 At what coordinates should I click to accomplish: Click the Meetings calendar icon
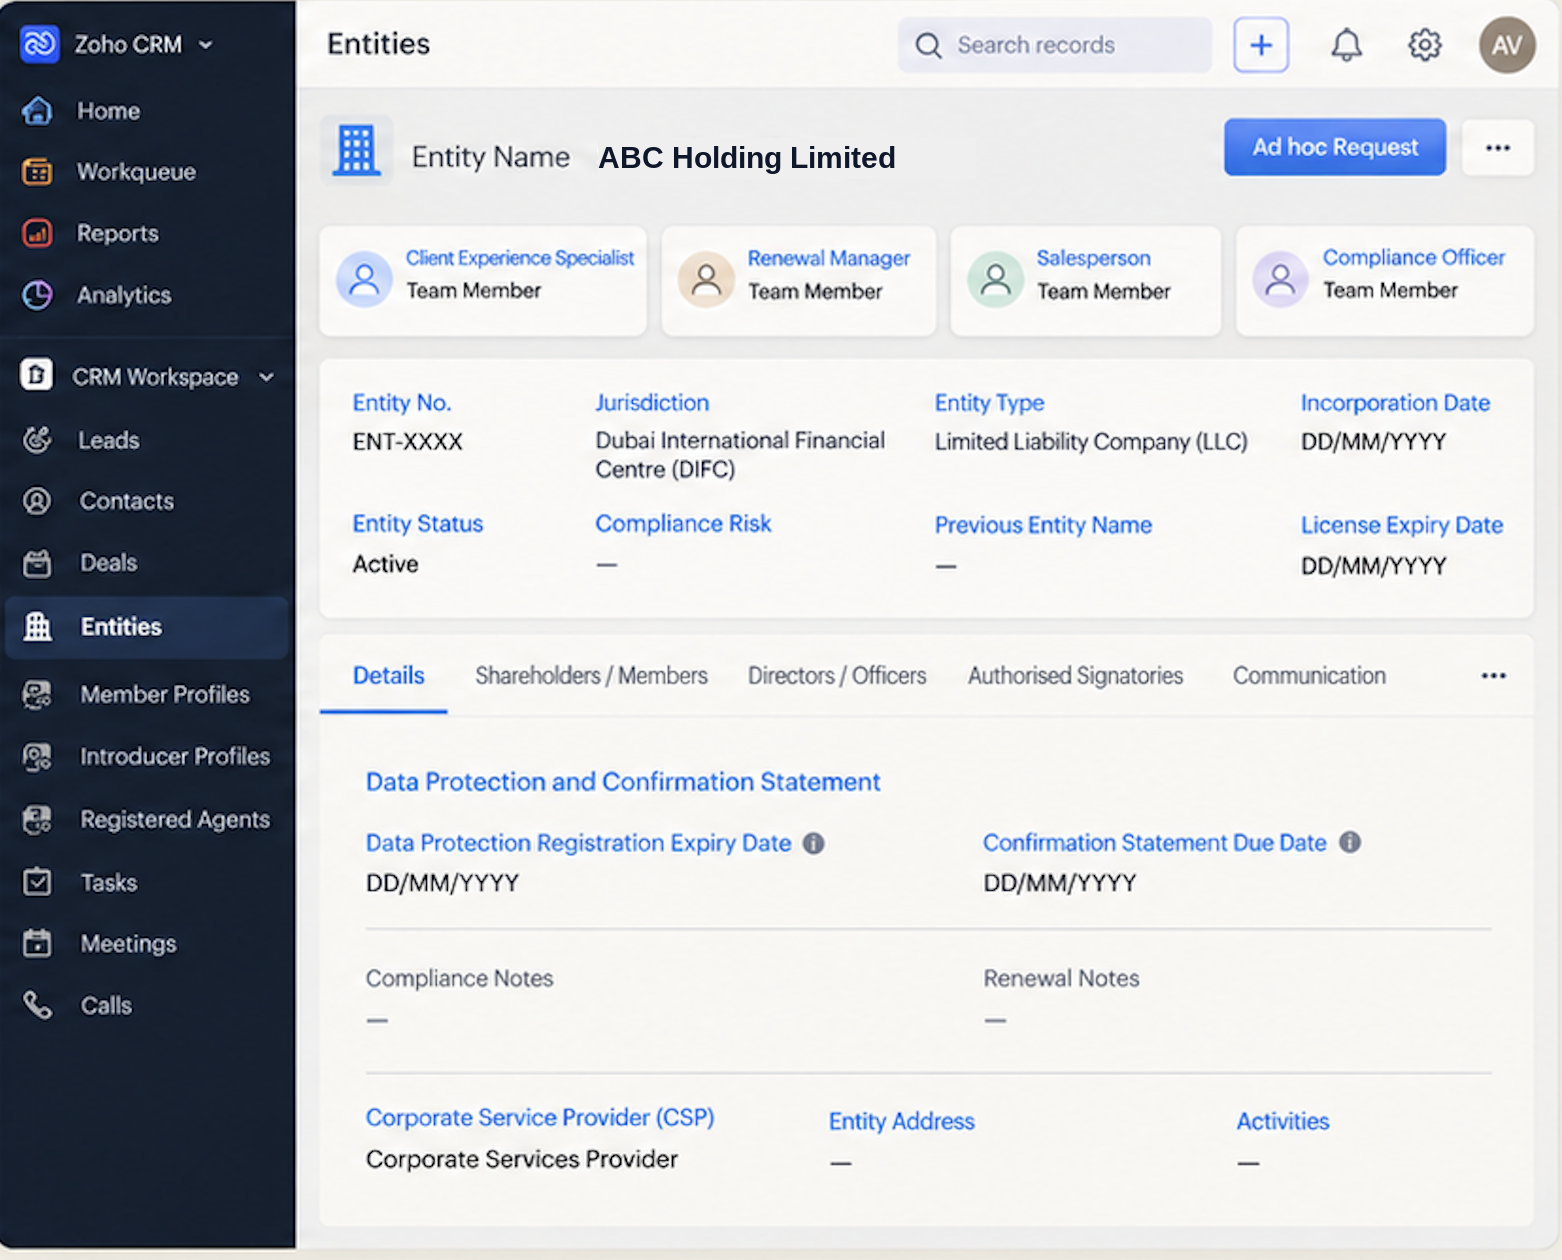click(38, 943)
